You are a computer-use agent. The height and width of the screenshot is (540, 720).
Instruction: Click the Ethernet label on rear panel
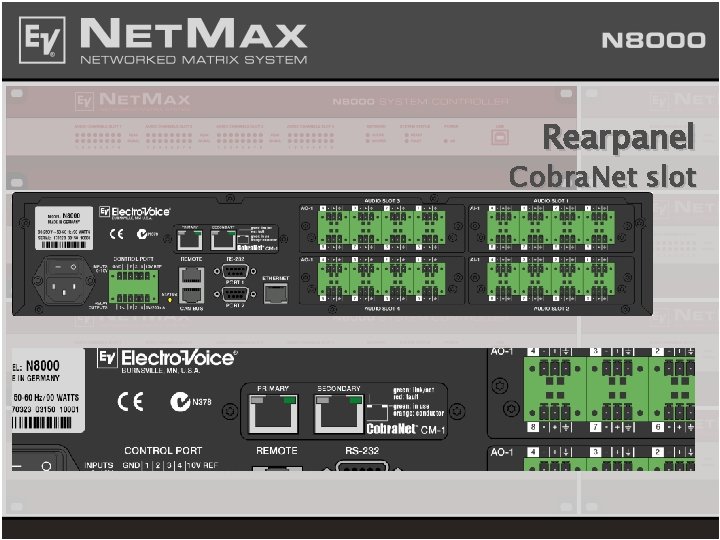coord(276,278)
